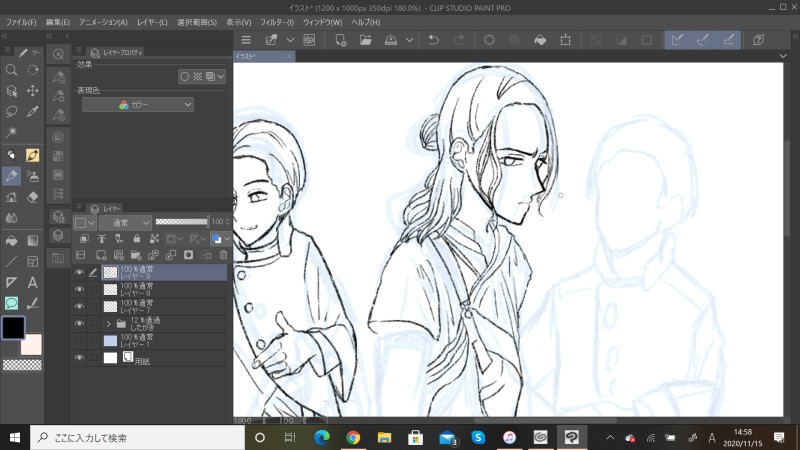Open CLIP STUDIO spiral icon in command bar
This screenshot has height=450, width=800.
[x=309, y=40]
